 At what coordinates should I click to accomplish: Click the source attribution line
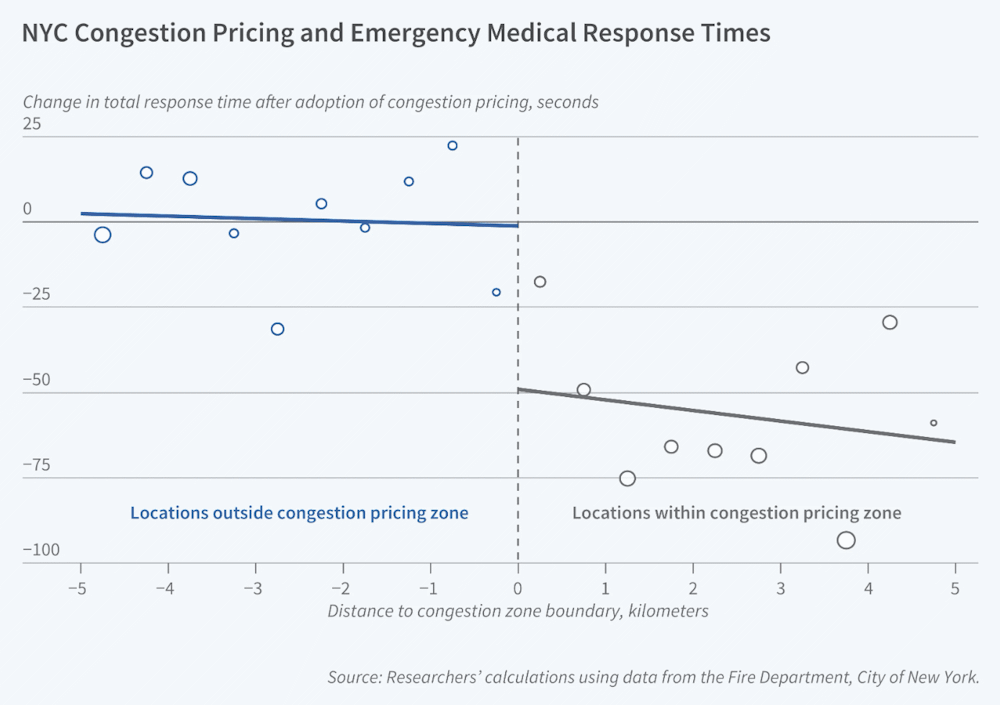[x=653, y=677]
